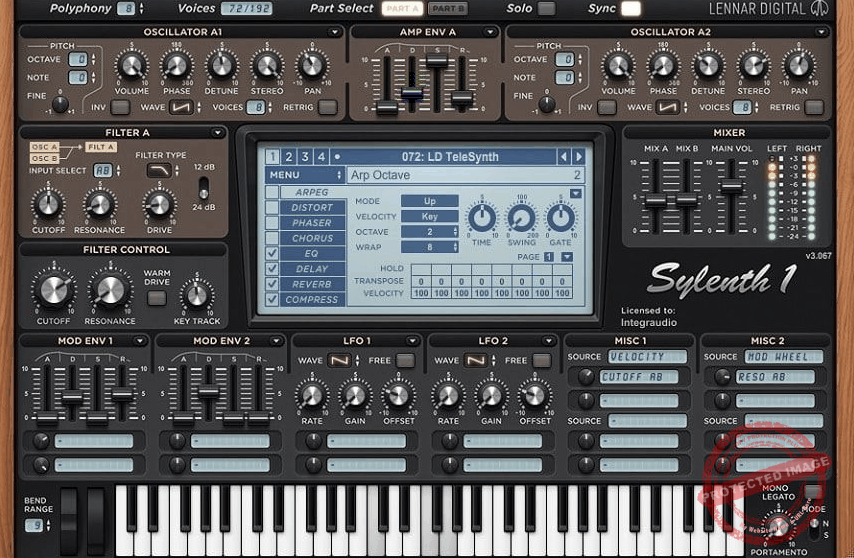The image size is (854, 558).
Task: Click the arpeggiator Time knob
Action: (x=482, y=218)
